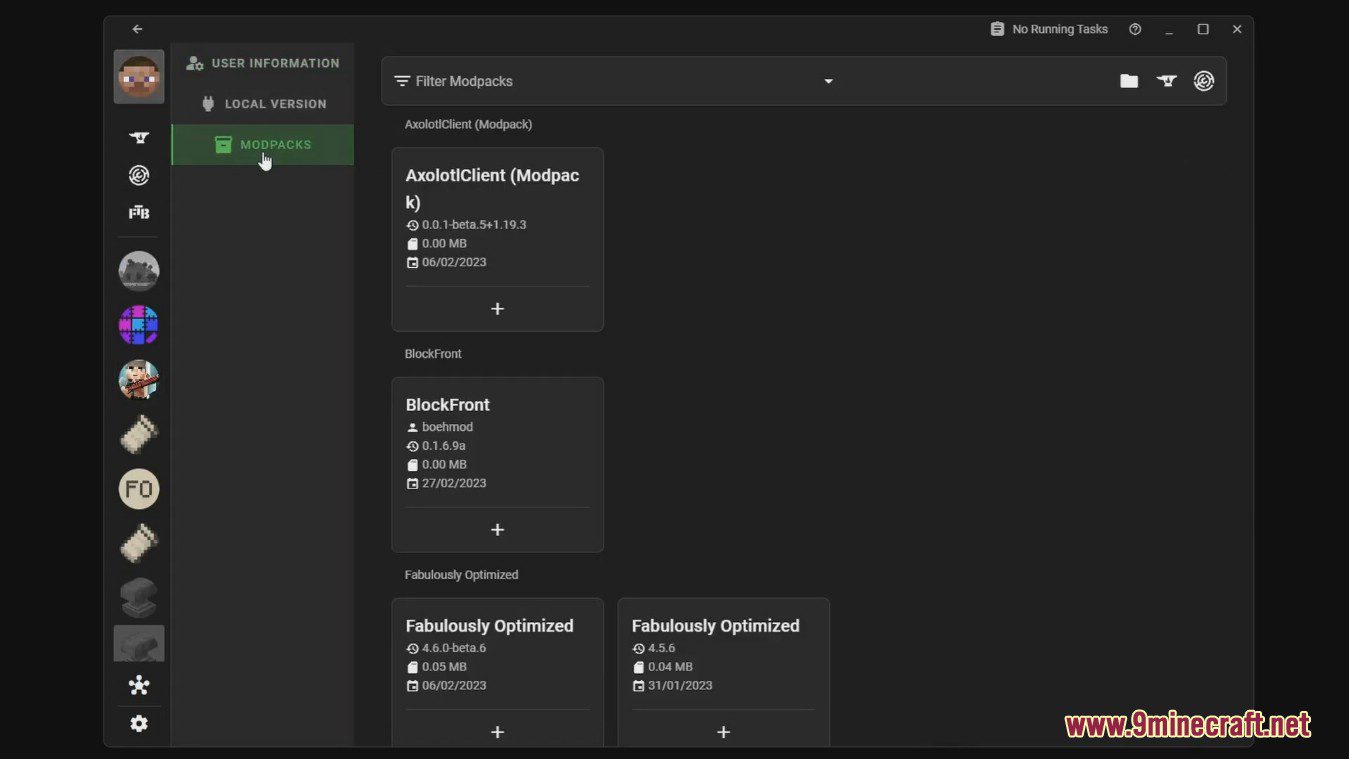The width and height of the screenshot is (1349, 759).
Task: Select the gray landscape instance icon
Action: point(139,271)
